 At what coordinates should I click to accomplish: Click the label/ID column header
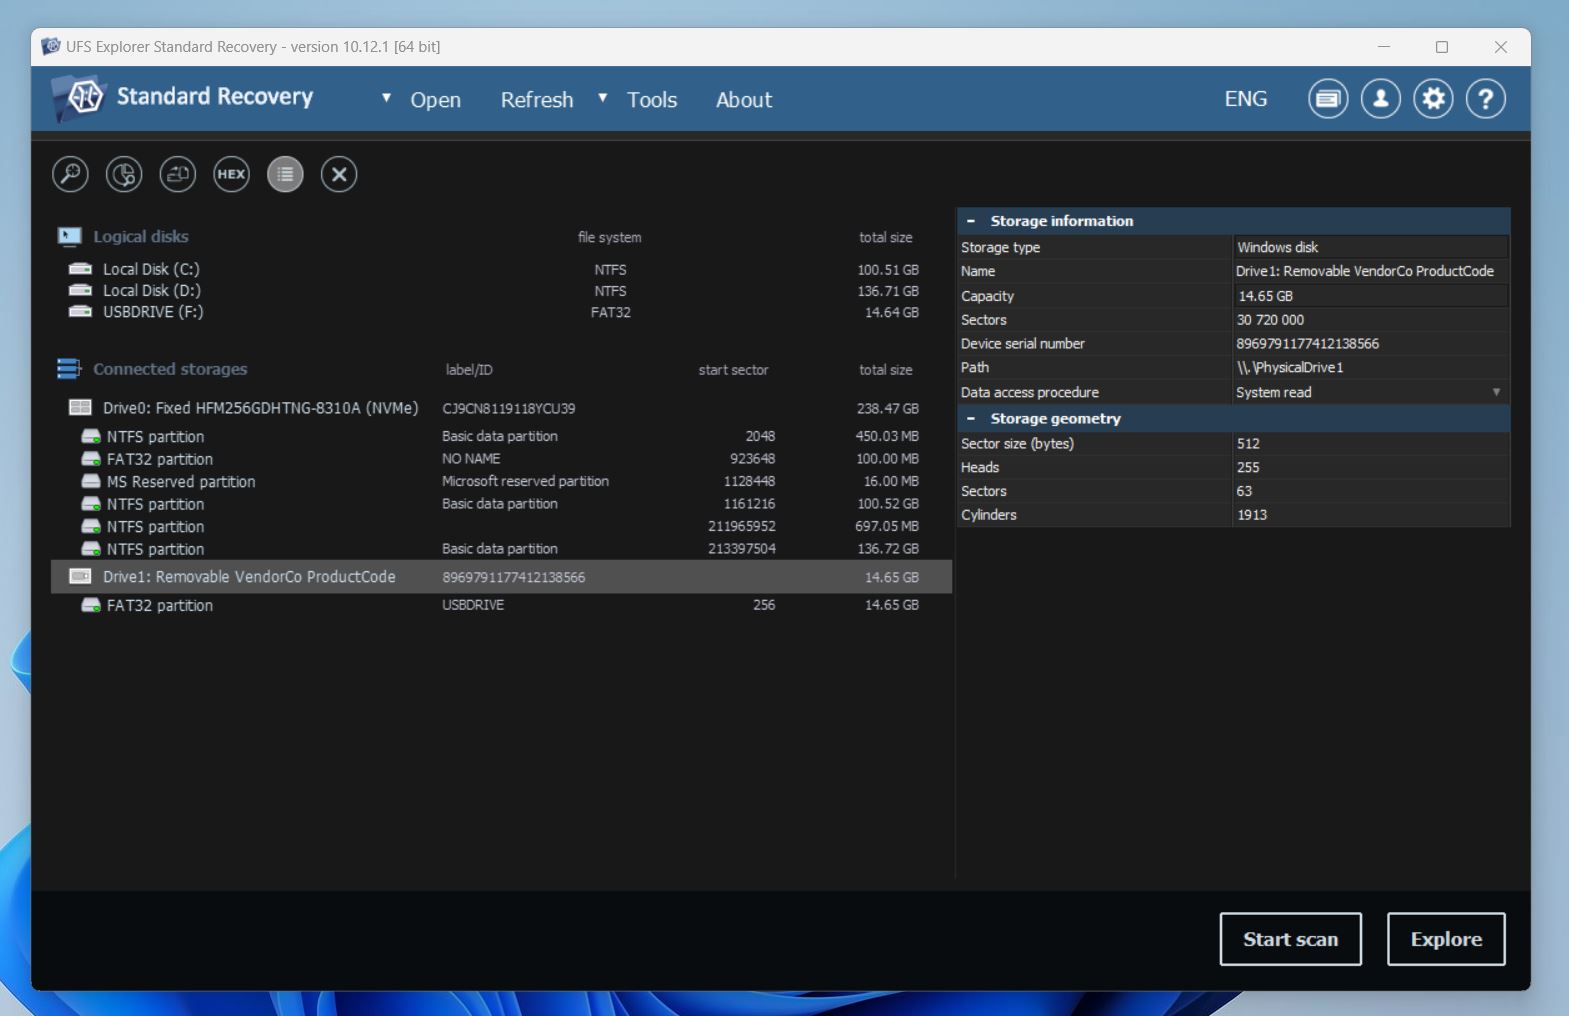[x=469, y=370]
